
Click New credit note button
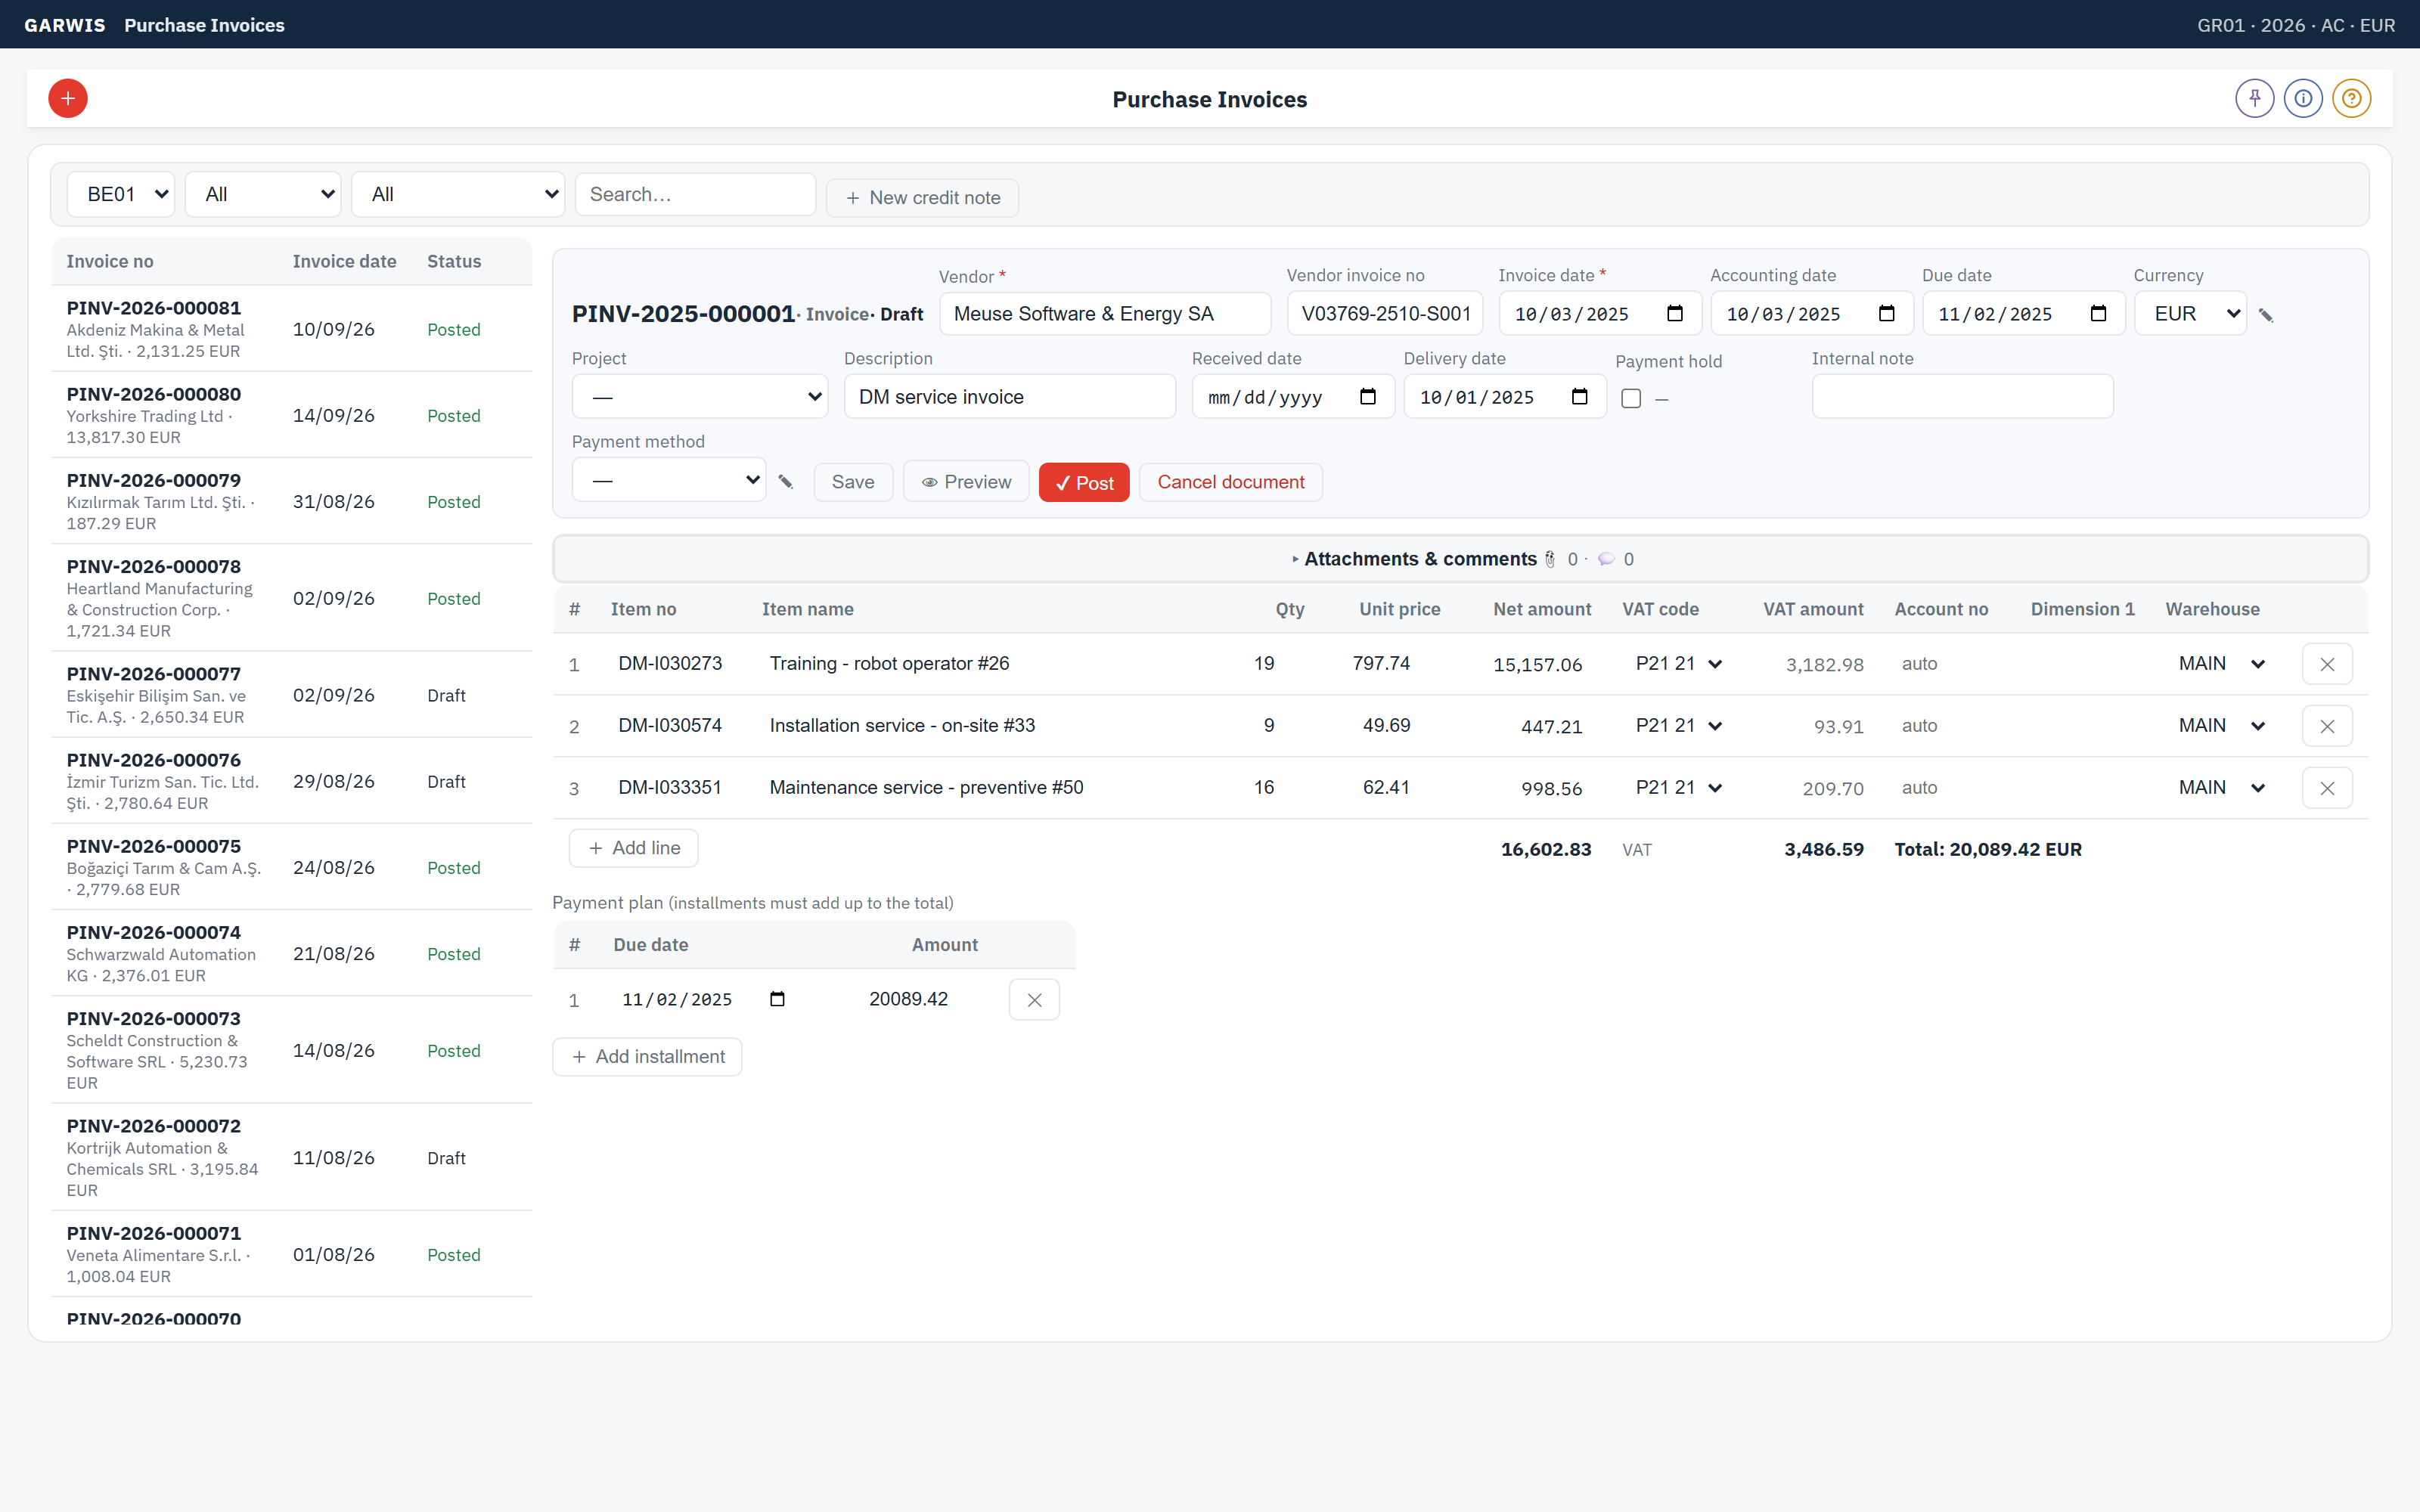tap(922, 198)
